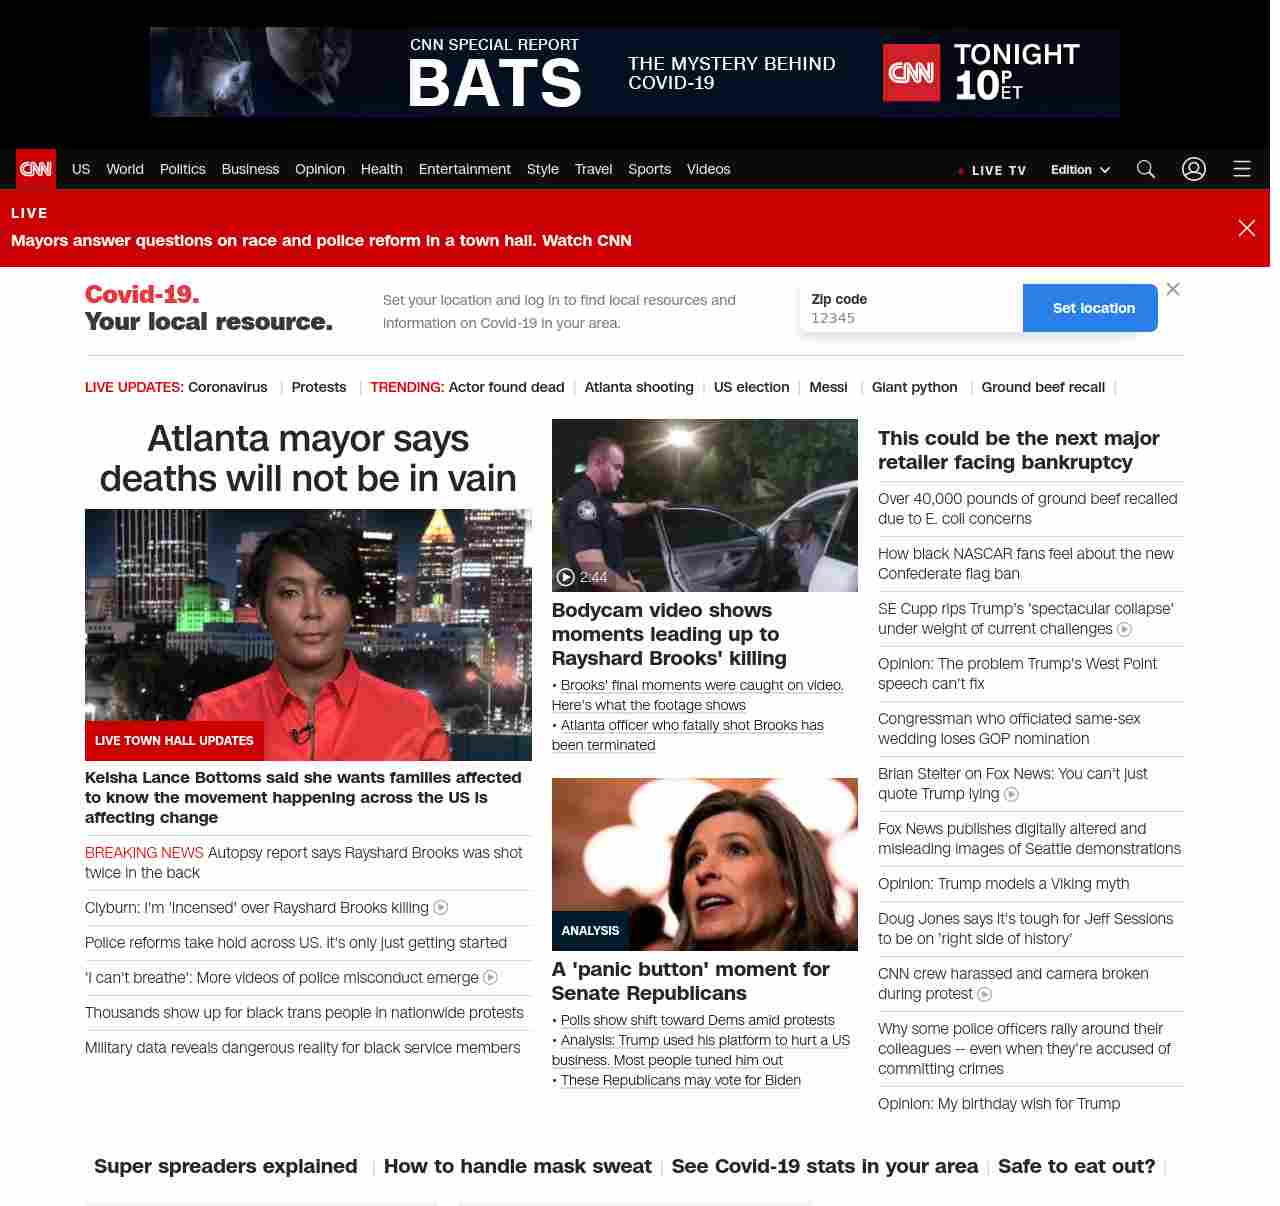Play the Brian Stelter video icon
The width and height of the screenshot is (1280, 1206).
tap(1012, 794)
